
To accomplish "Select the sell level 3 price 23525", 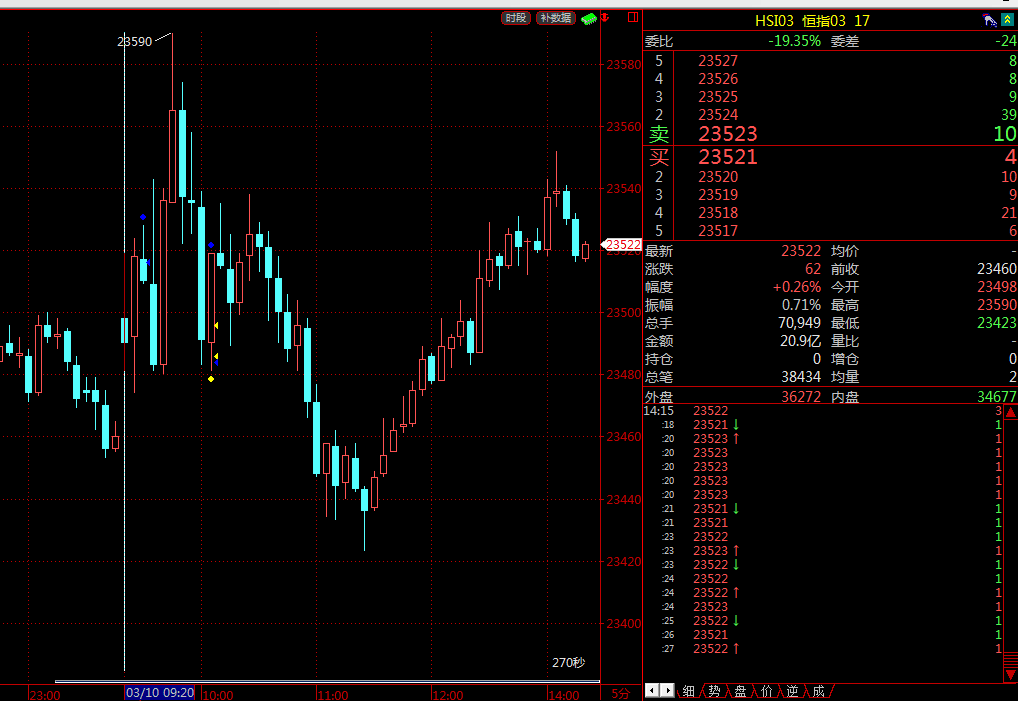I will tap(718, 97).
